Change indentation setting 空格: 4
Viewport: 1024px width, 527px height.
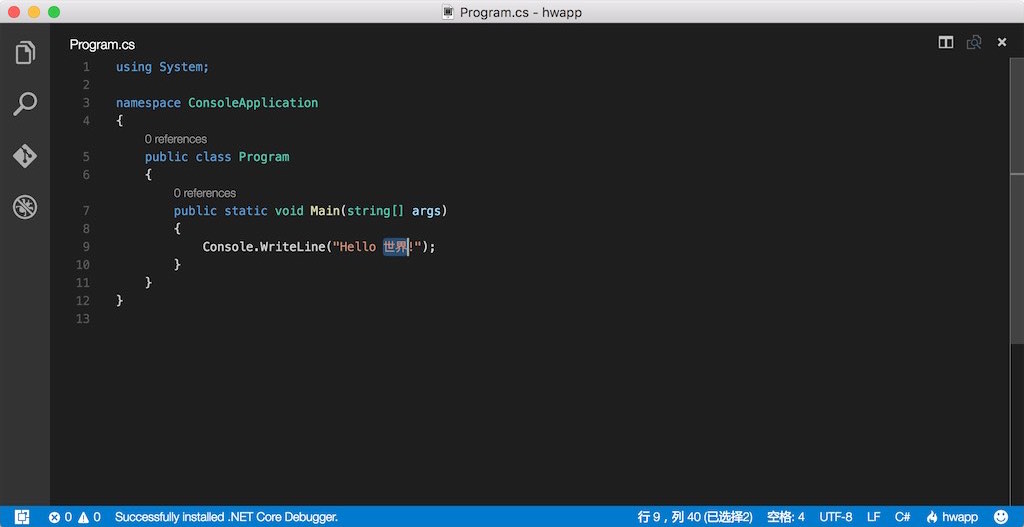pyautogui.click(x=786, y=517)
